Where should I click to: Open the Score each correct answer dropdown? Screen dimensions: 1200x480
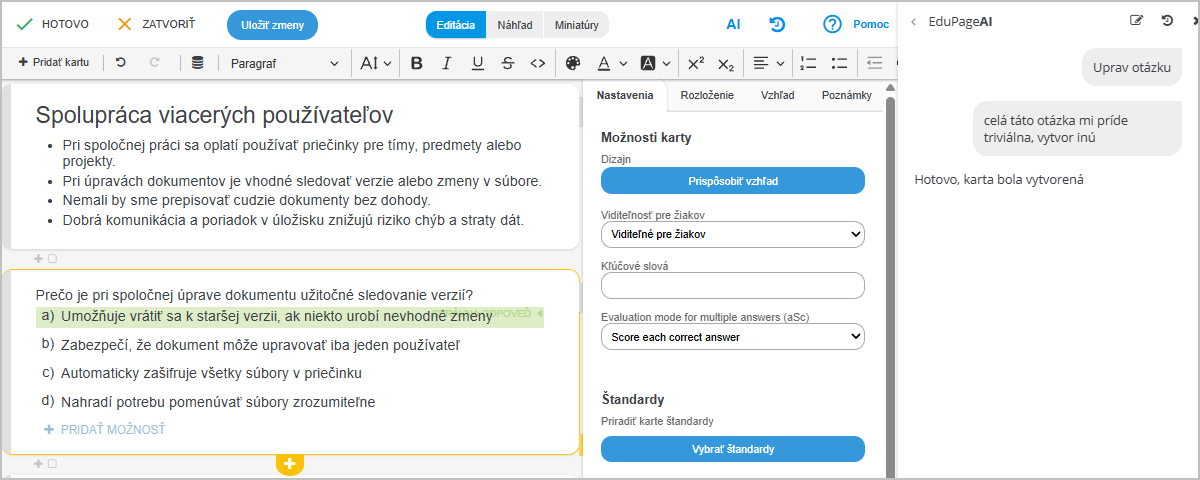pos(732,337)
